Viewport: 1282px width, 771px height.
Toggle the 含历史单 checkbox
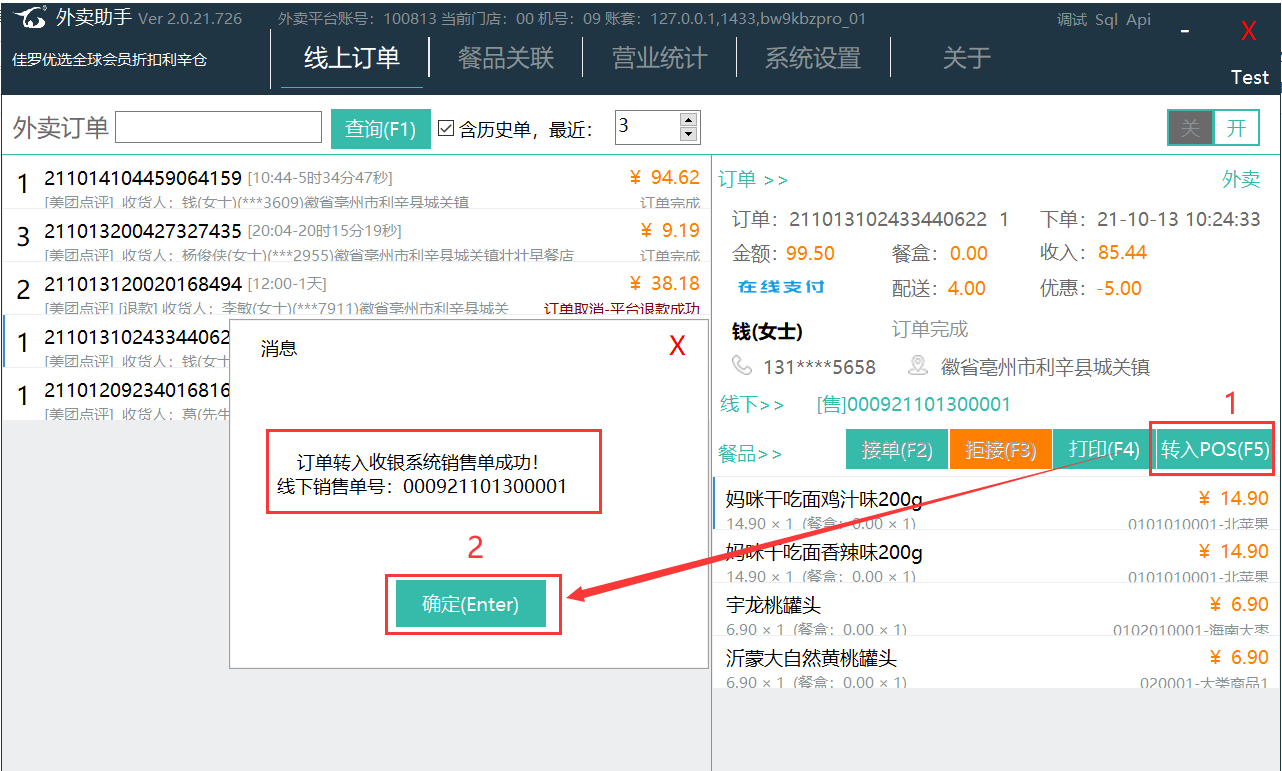point(446,128)
